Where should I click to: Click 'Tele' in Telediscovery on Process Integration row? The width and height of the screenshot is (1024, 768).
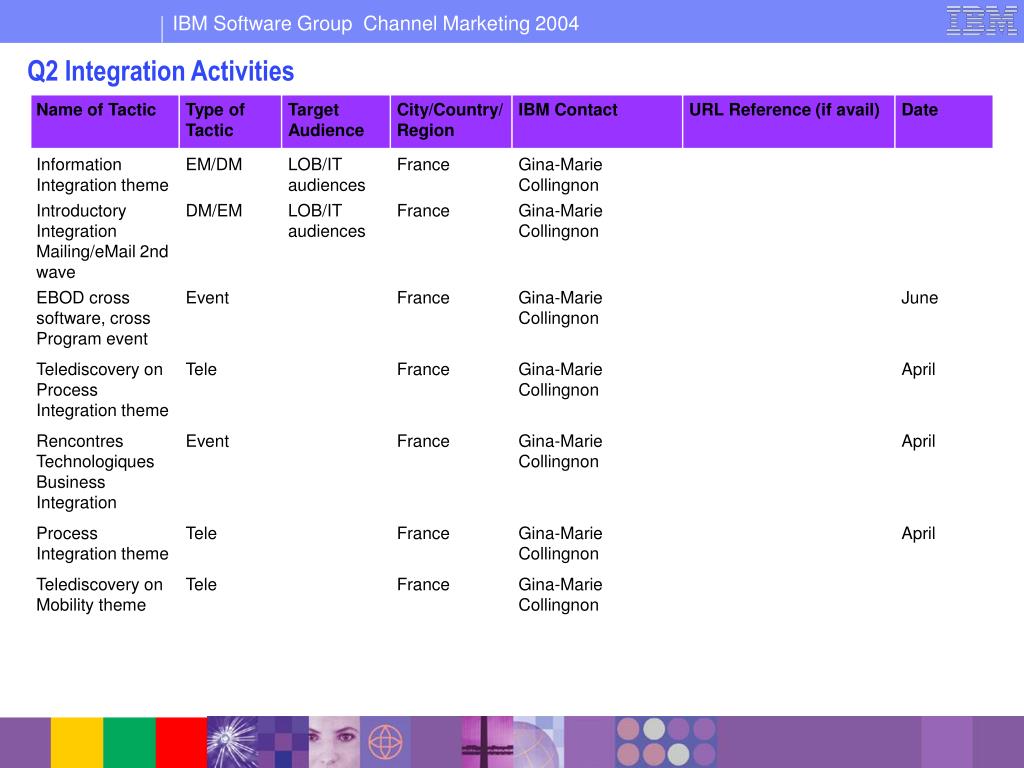click(201, 370)
